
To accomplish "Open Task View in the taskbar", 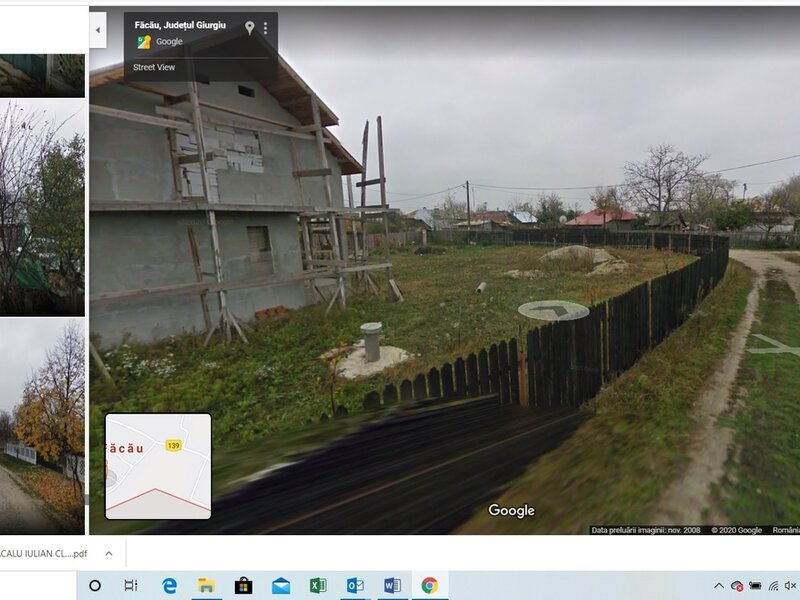I will 131,585.
